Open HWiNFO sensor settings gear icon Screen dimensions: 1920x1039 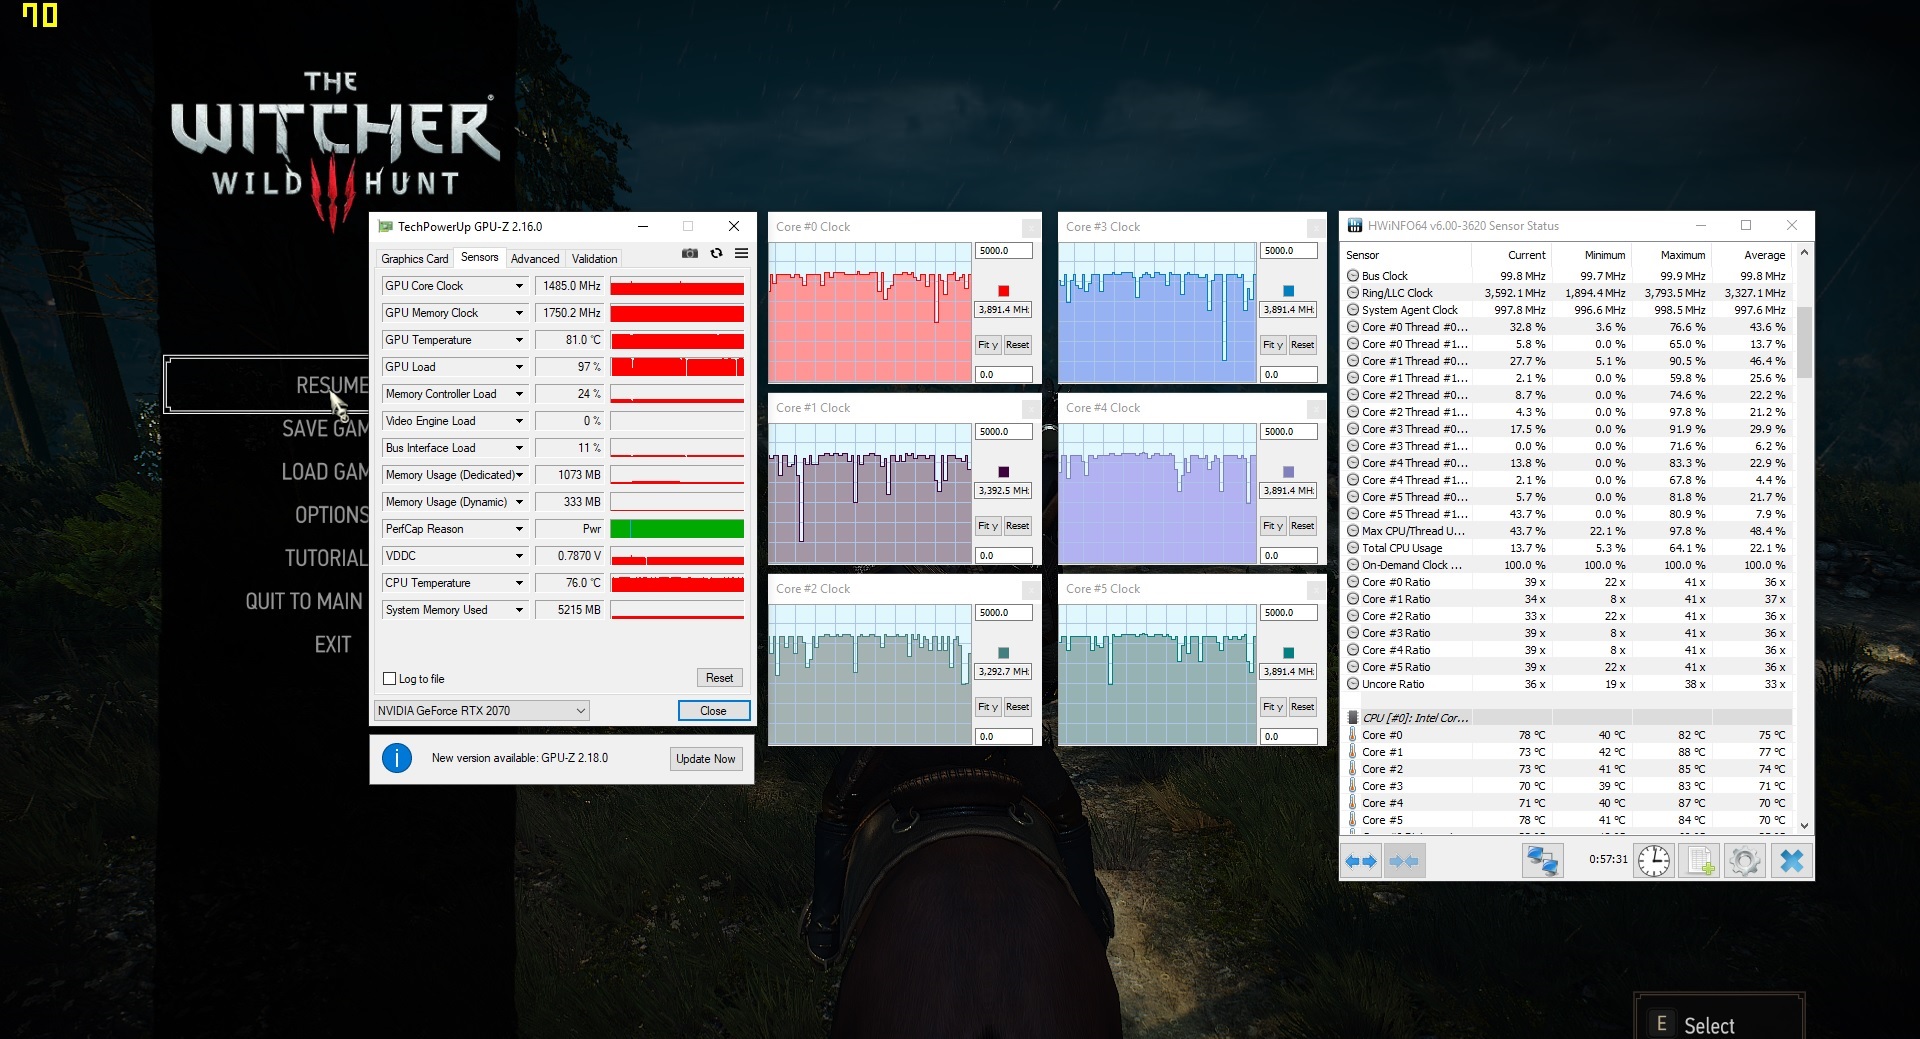pos(1745,861)
